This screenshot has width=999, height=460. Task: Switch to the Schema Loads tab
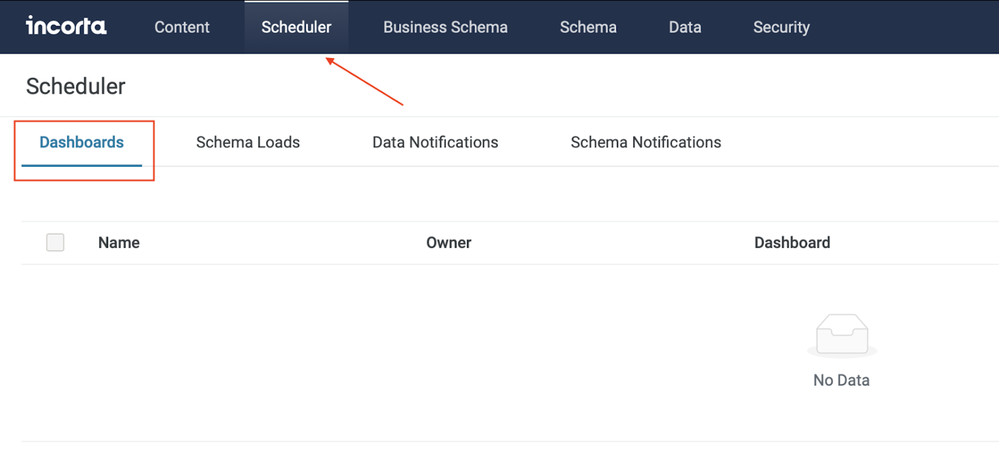pos(248,142)
